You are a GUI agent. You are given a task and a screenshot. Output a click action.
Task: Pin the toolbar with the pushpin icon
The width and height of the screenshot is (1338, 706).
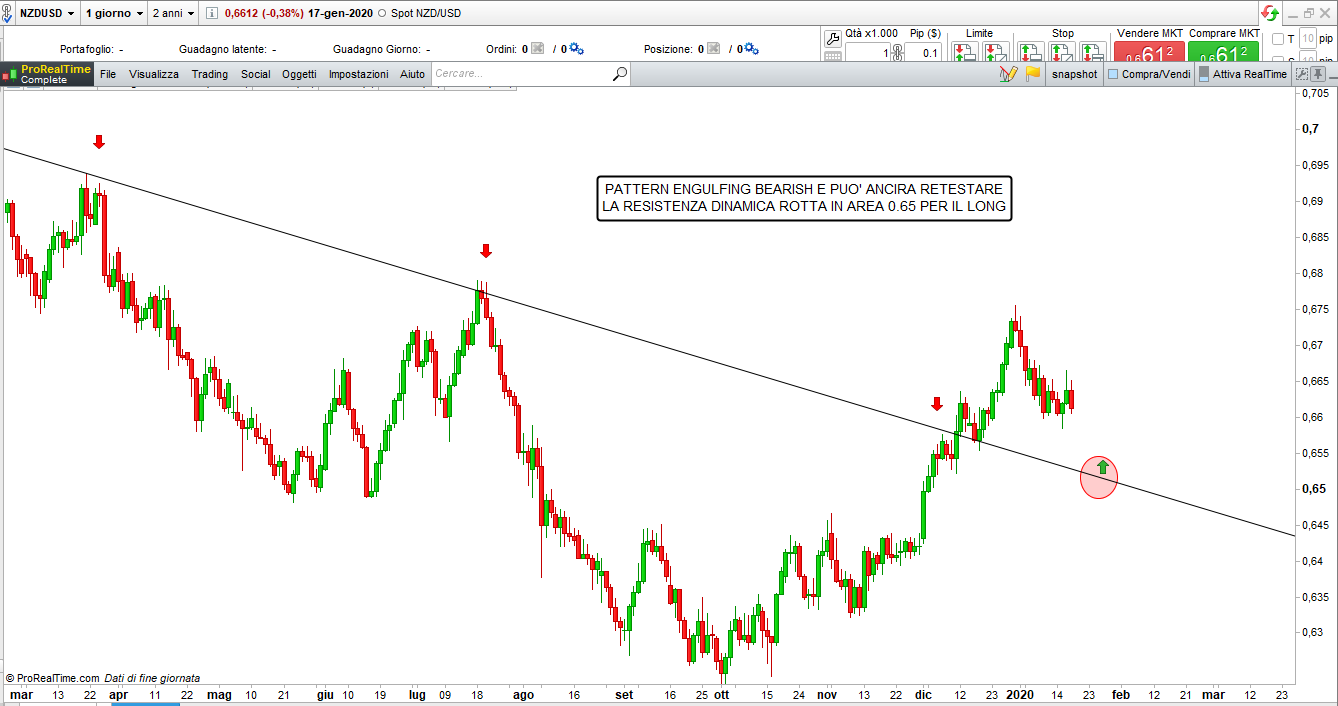tap(1319, 73)
